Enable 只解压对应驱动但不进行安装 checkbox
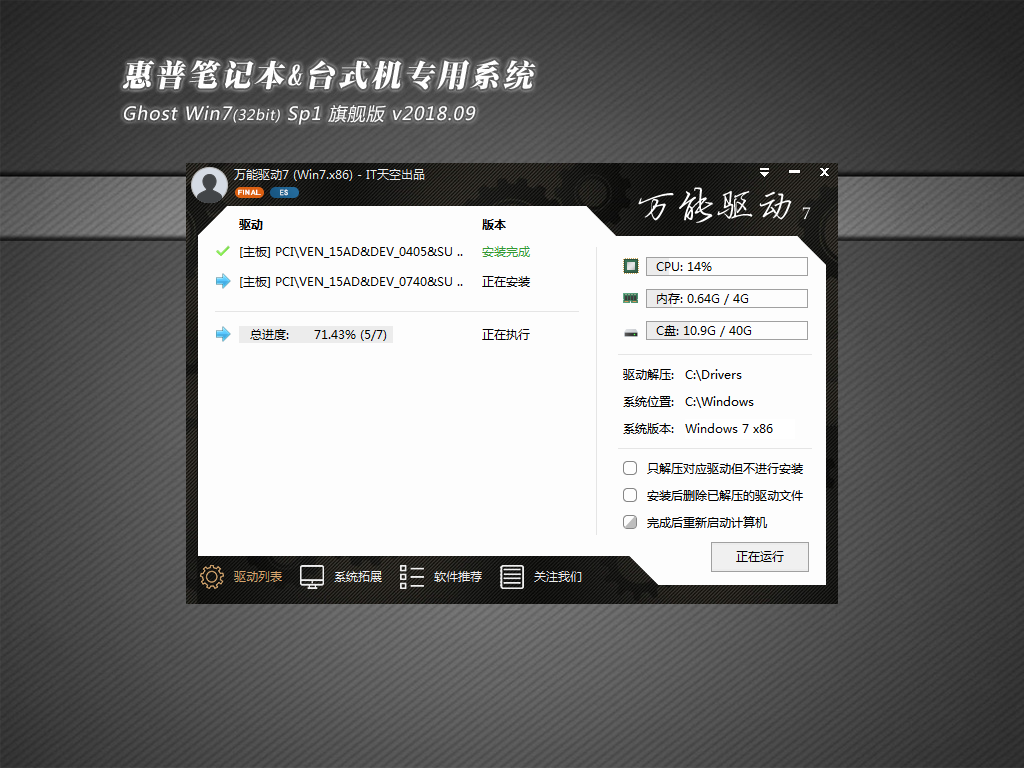1024x768 pixels. tap(630, 468)
